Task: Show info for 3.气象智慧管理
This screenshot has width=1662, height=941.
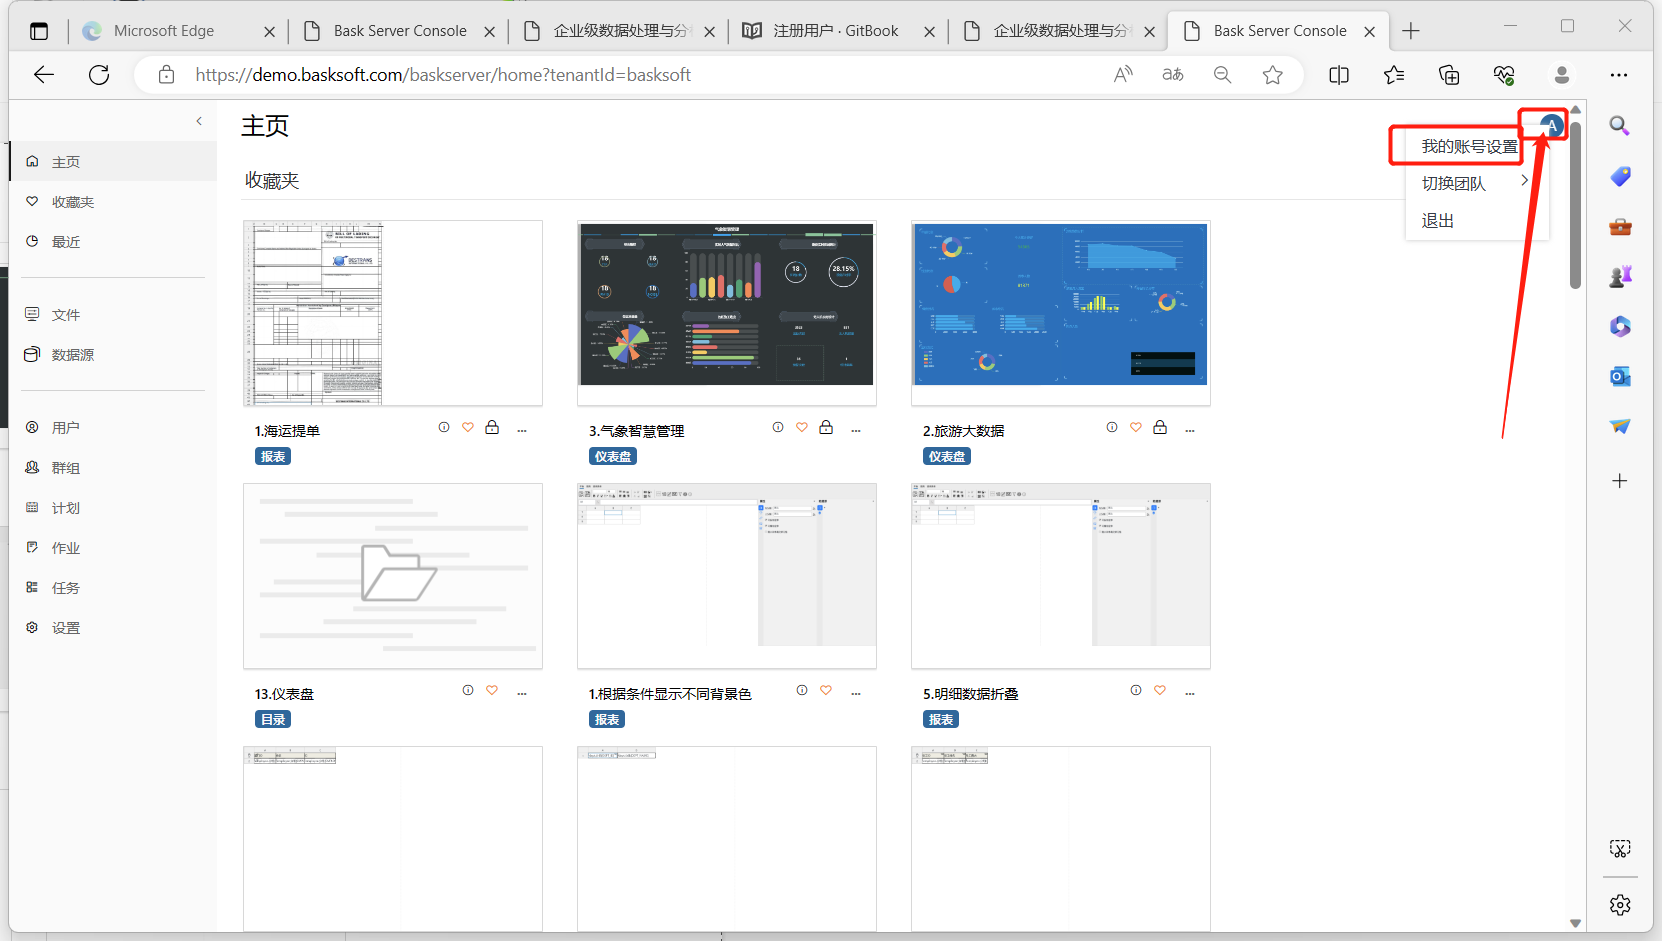Action: pyautogui.click(x=778, y=427)
